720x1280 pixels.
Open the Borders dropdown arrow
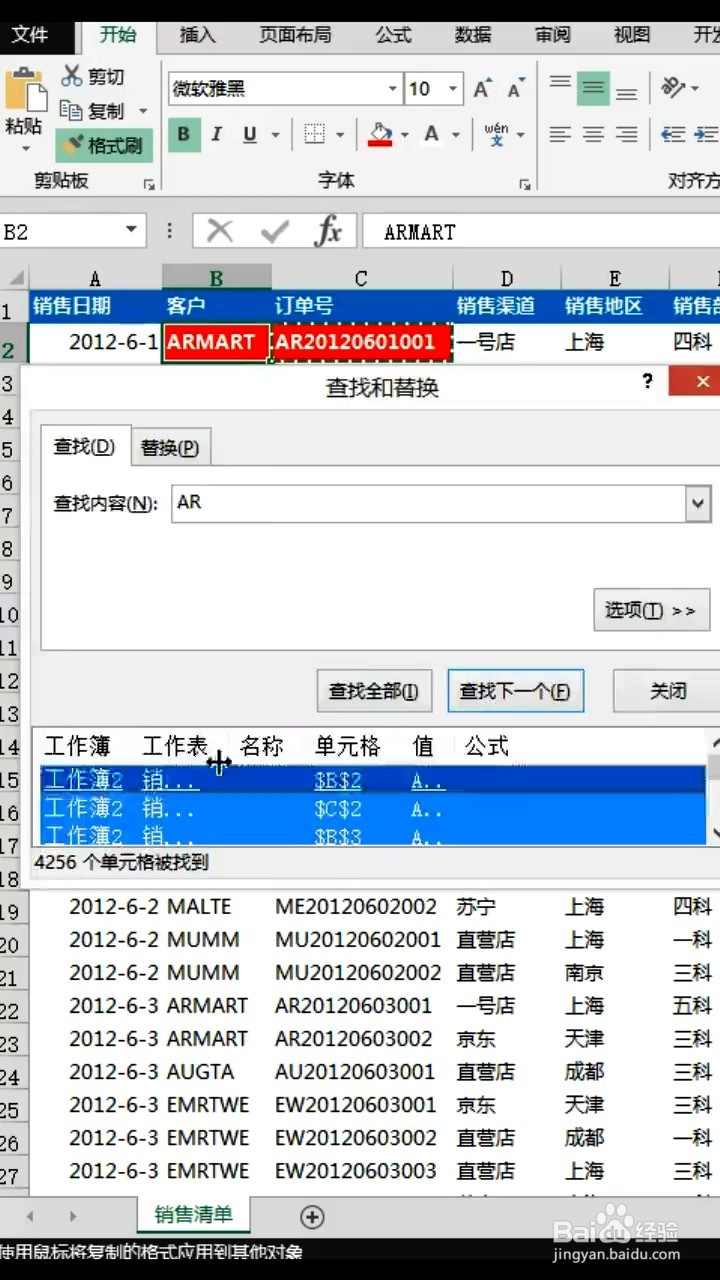(x=340, y=135)
